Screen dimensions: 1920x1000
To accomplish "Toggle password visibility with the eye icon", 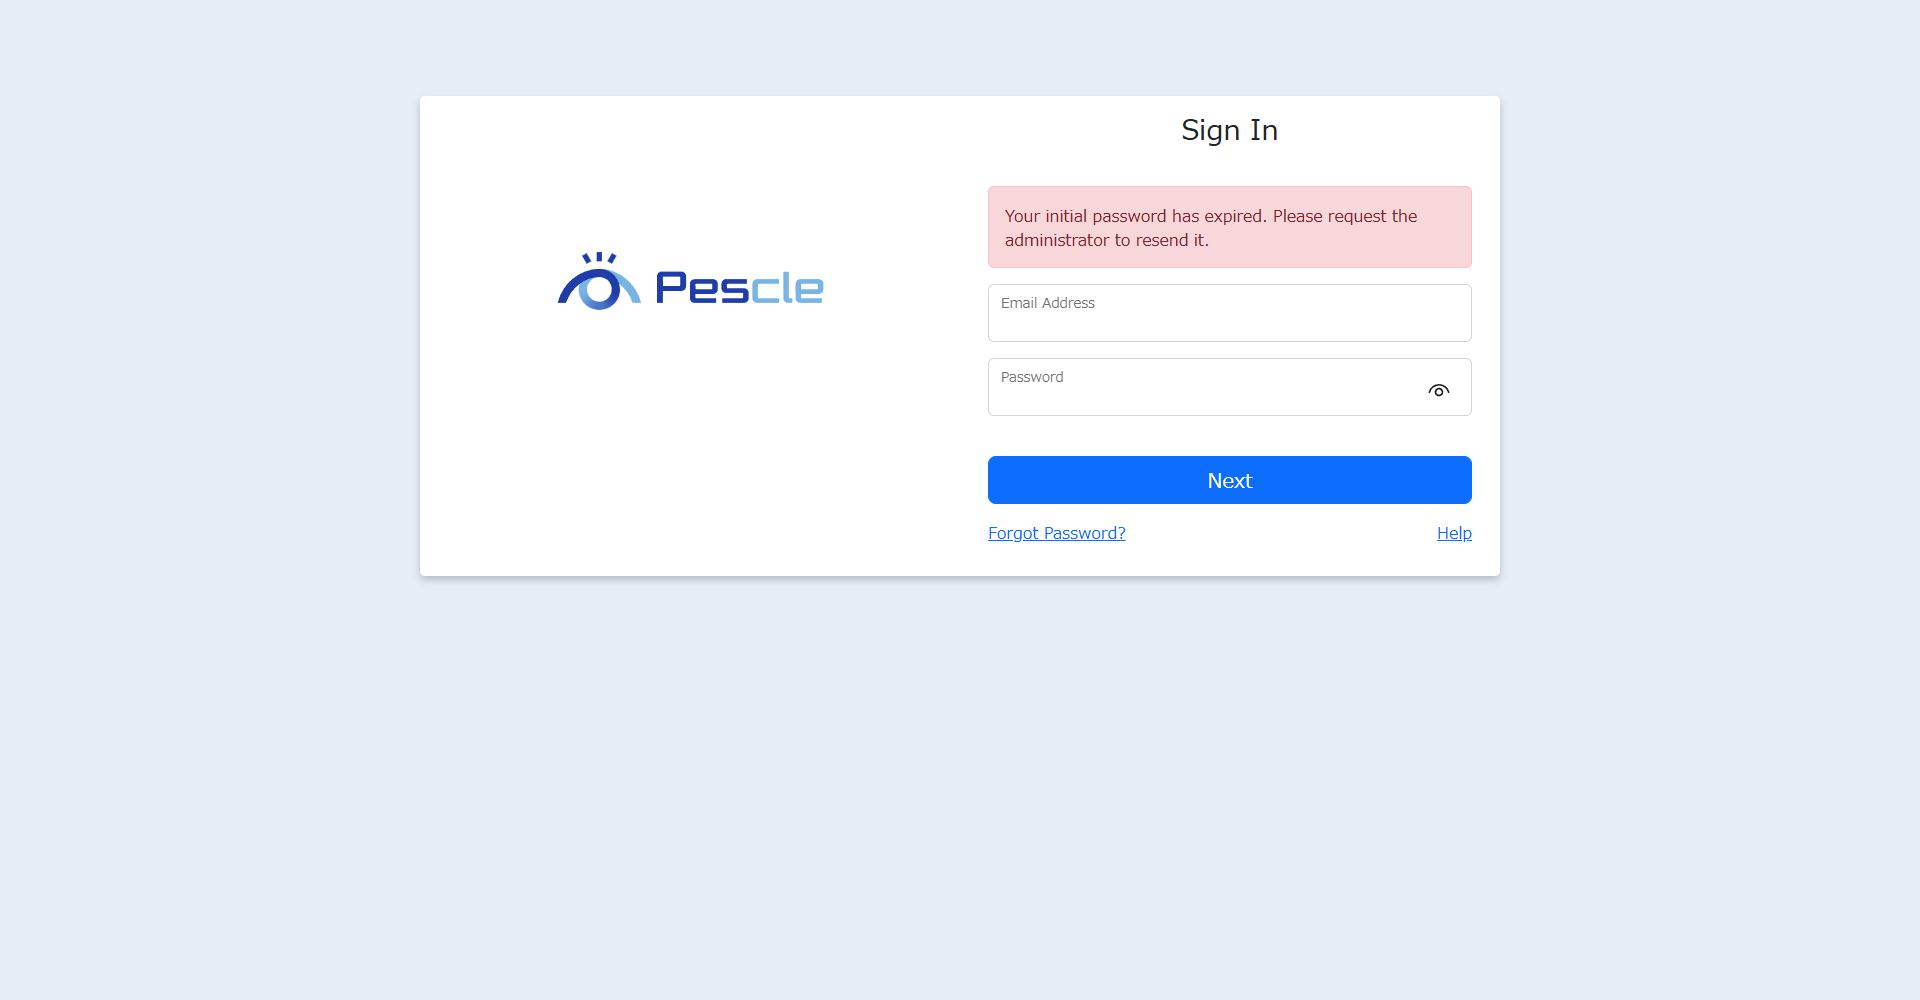I will tap(1438, 390).
